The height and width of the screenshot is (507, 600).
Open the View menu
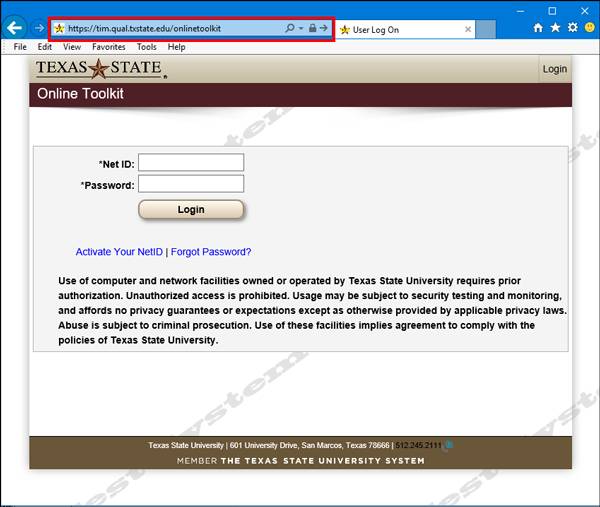coord(72,47)
